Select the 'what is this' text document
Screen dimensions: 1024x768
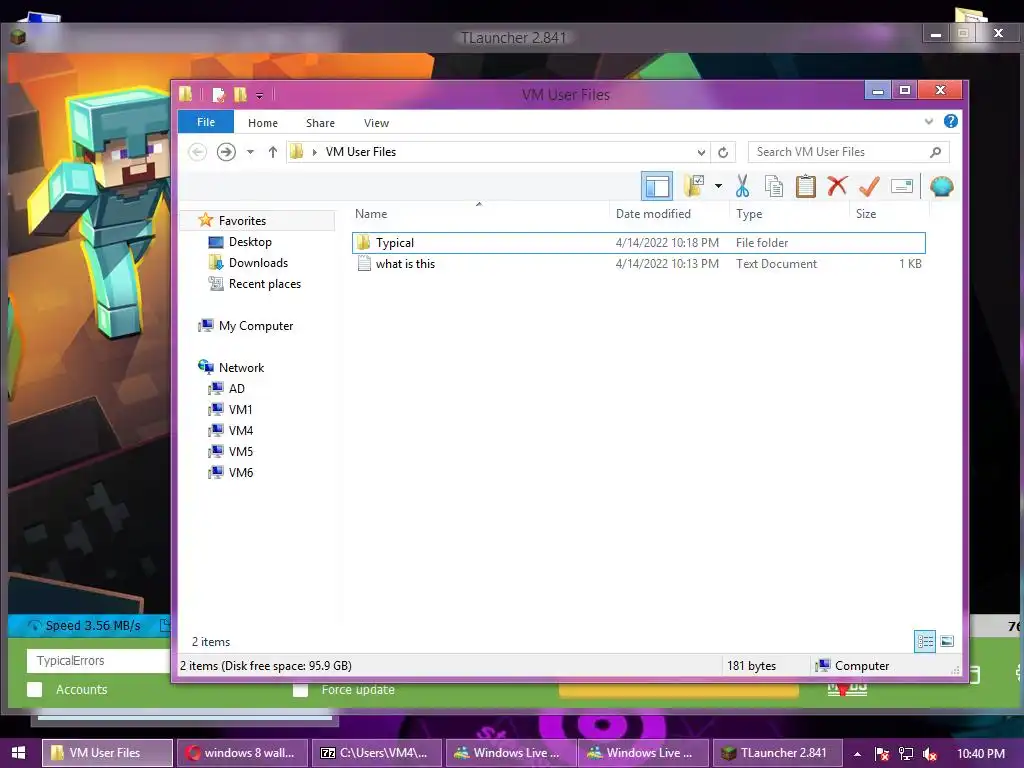[x=639, y=264]
